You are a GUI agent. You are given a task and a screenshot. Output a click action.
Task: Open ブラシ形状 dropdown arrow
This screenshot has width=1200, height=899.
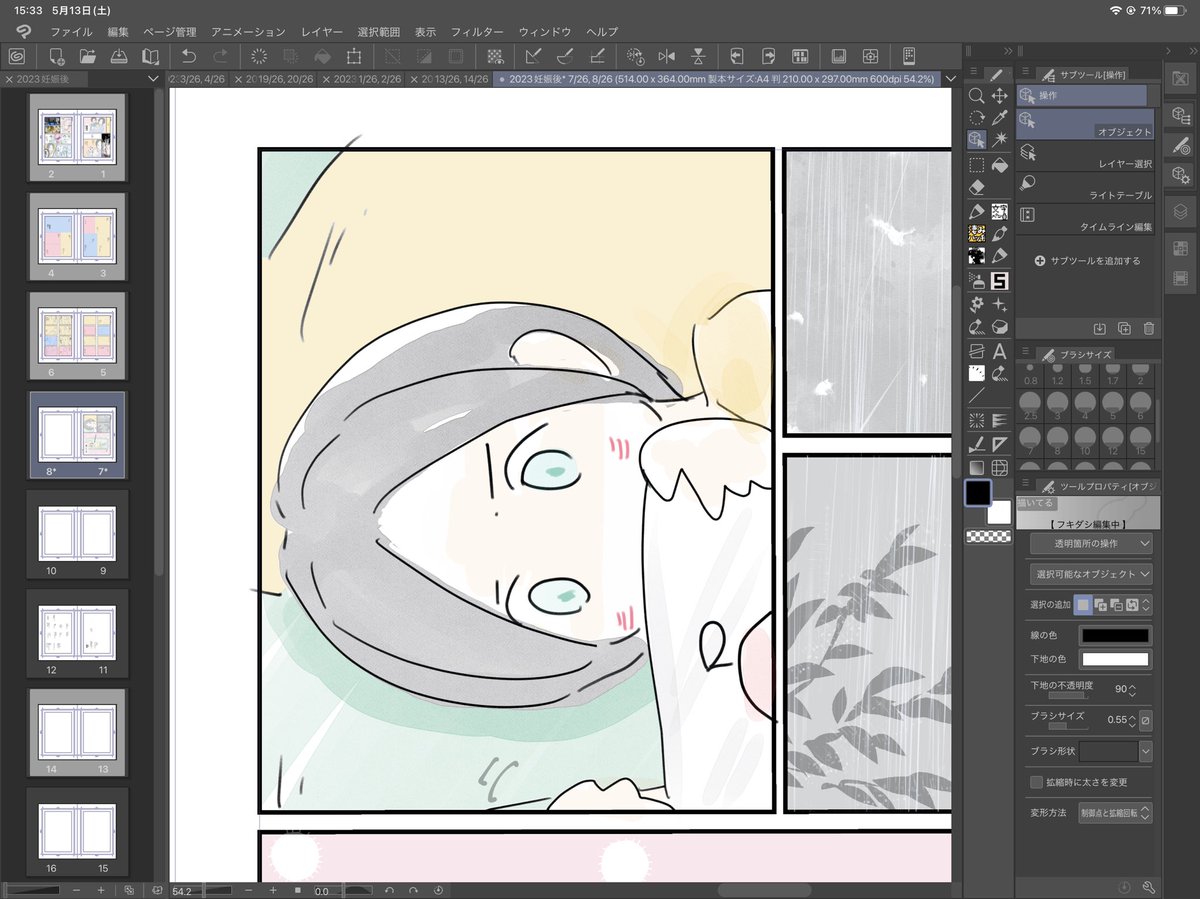(1145, 751)
